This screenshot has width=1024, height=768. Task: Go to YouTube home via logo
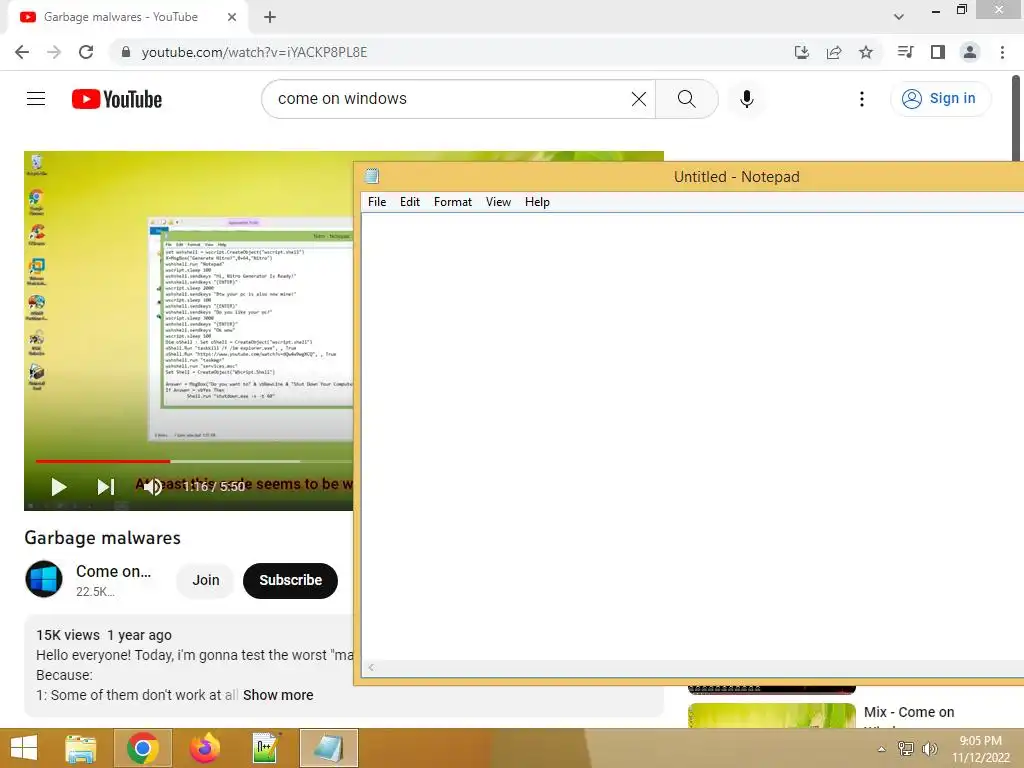[117, 99]
